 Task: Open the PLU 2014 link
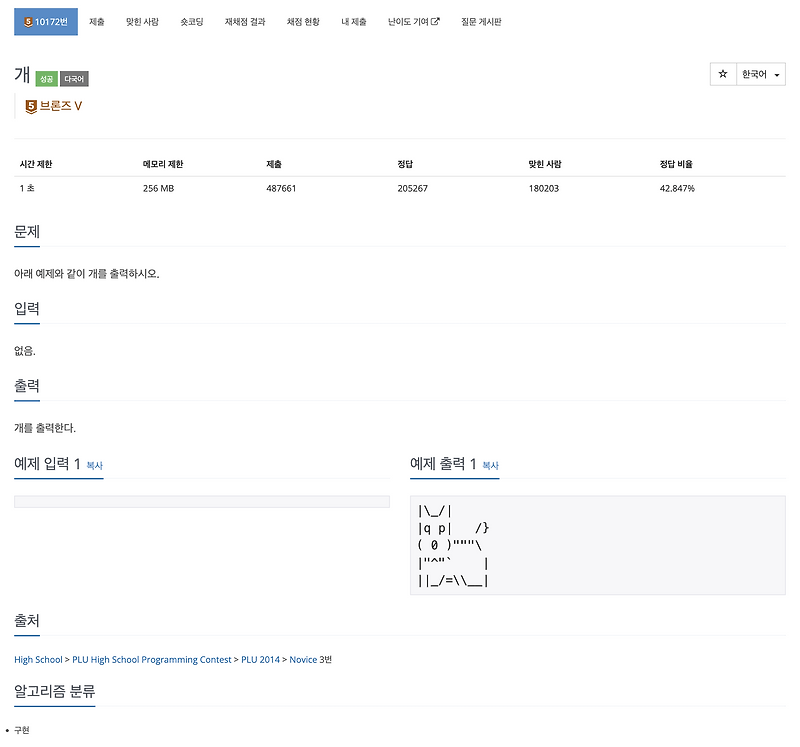pyautogui.click(x=260, y=659)
